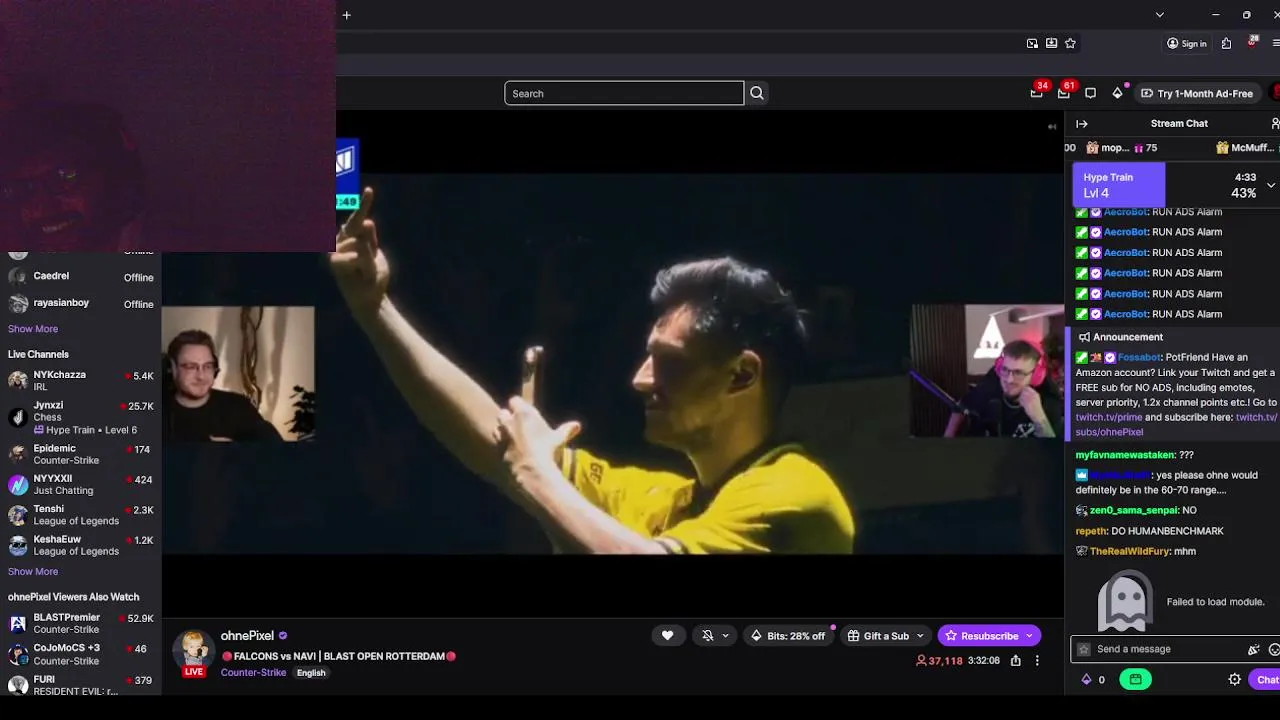Expand live channels with lower Show More

coord(33,572)
